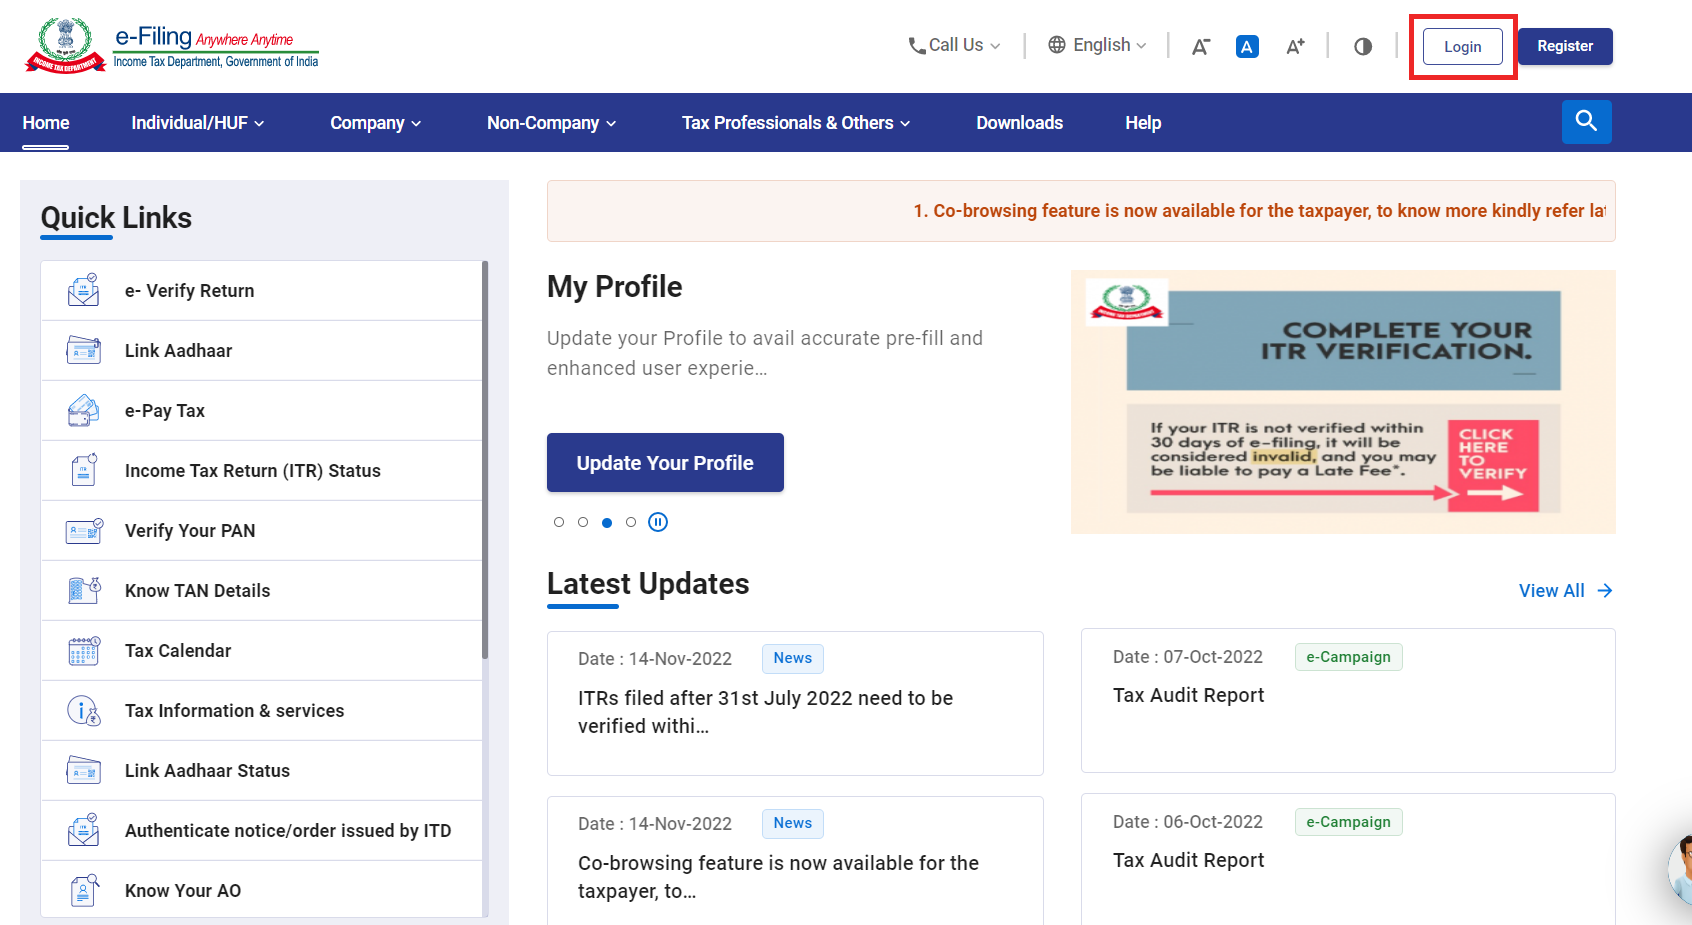This screenshot has width=1692, height=925.
Task: Open the chat assistant avatar
Action: [x=1680, y=870]
